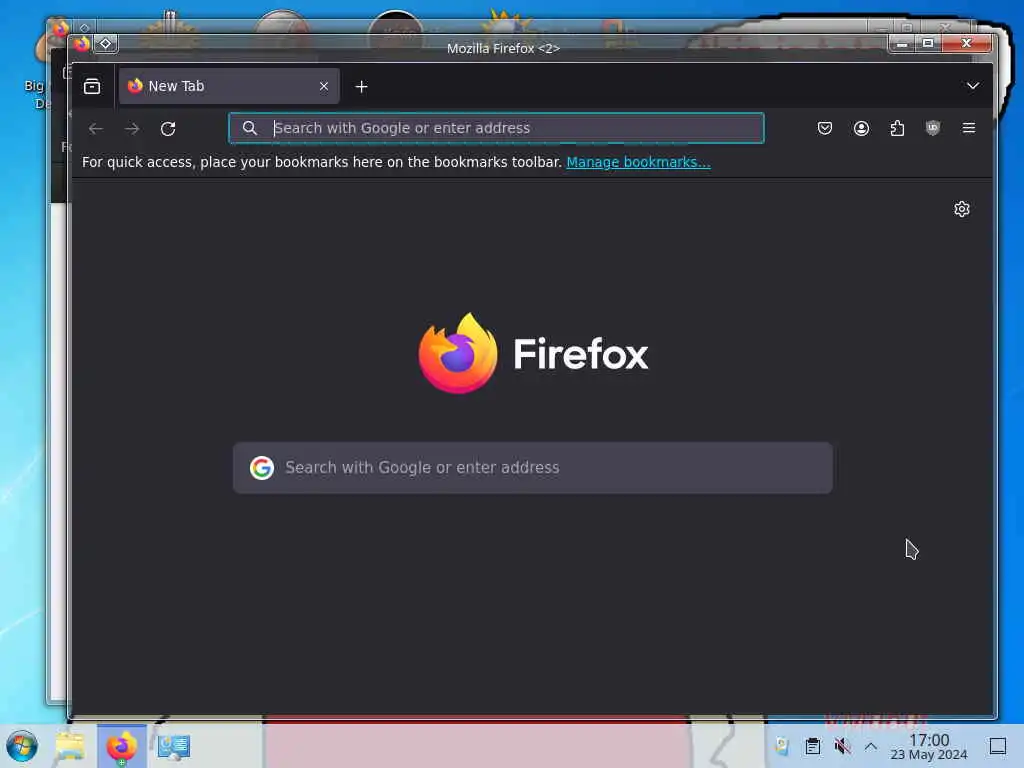Go back one page arrow
Viewport: 1024px width, 768px height.
96,129
